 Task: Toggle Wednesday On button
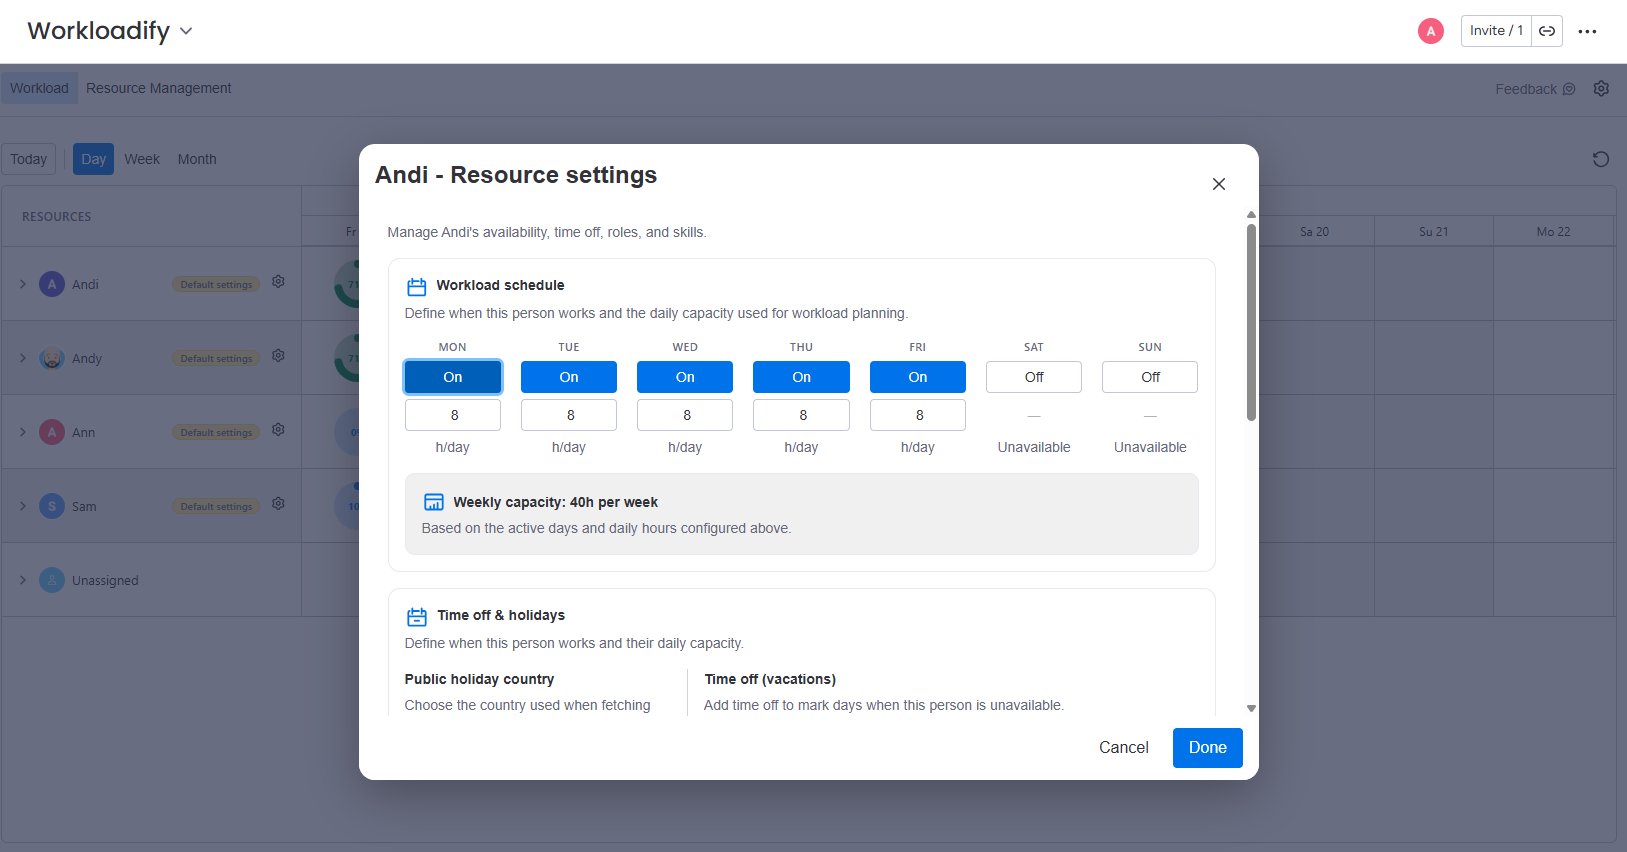(685, 377)
